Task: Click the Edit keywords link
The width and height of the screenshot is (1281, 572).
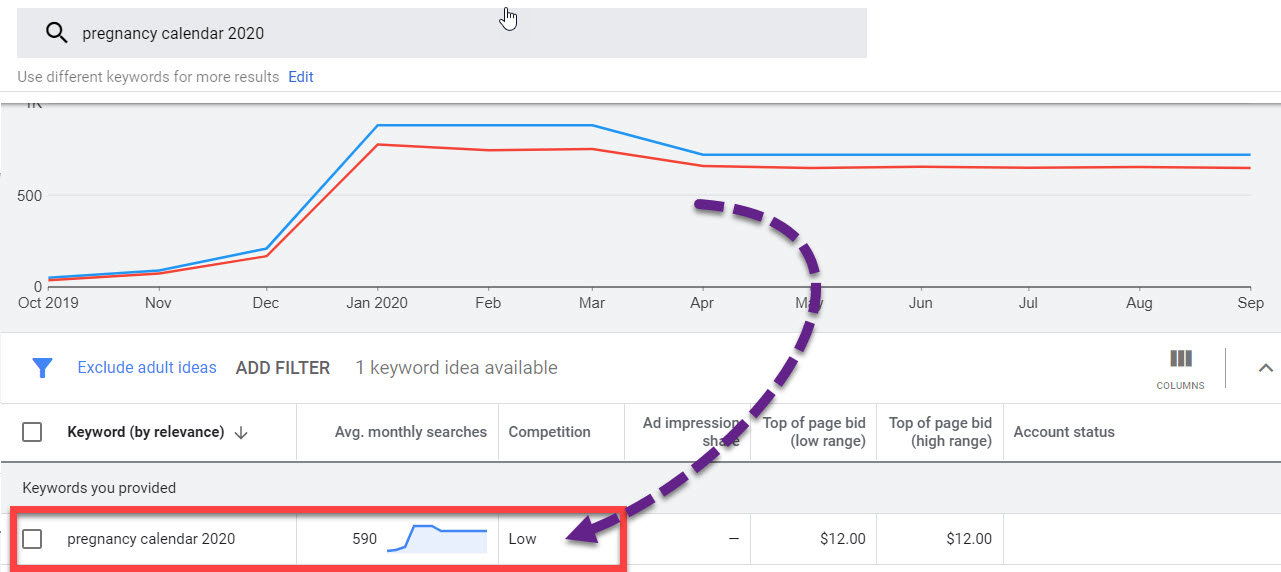Action: click(x=300, y=77)
